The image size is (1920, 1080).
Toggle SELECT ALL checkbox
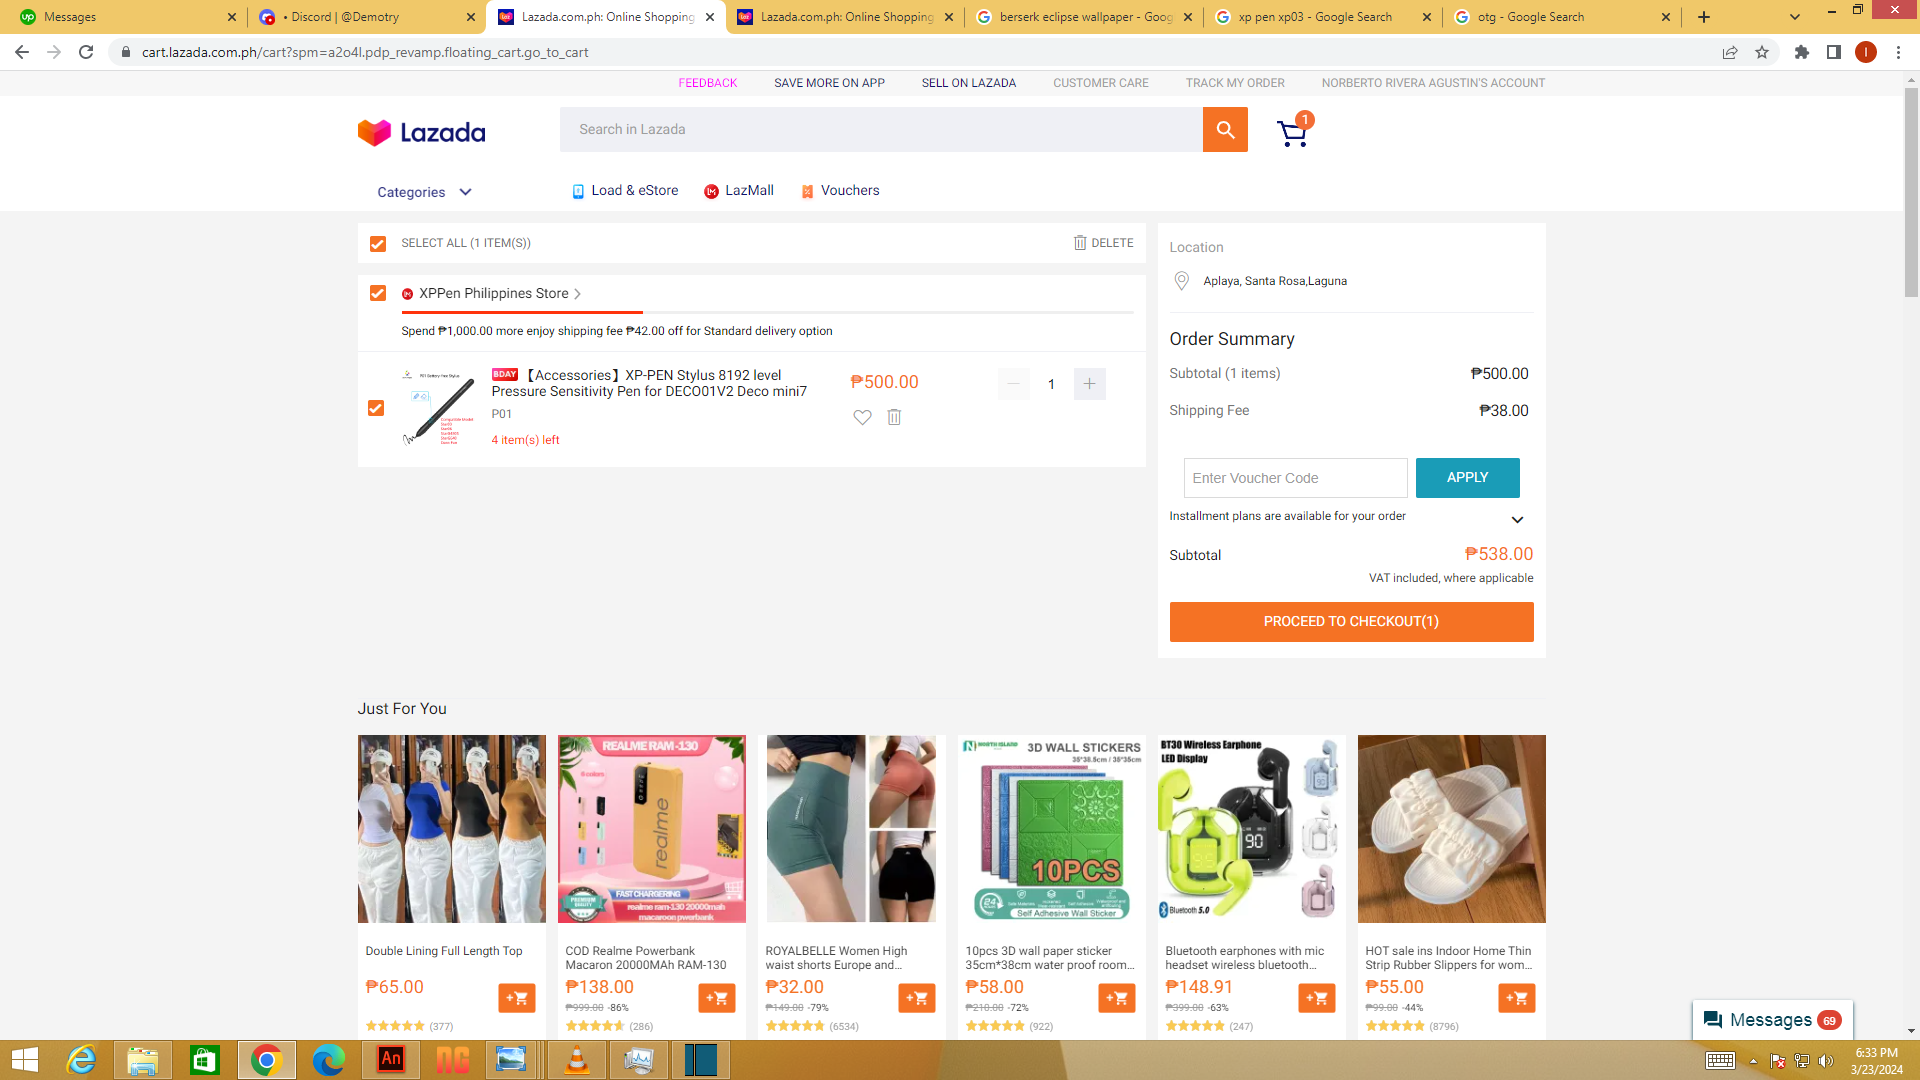378,244
